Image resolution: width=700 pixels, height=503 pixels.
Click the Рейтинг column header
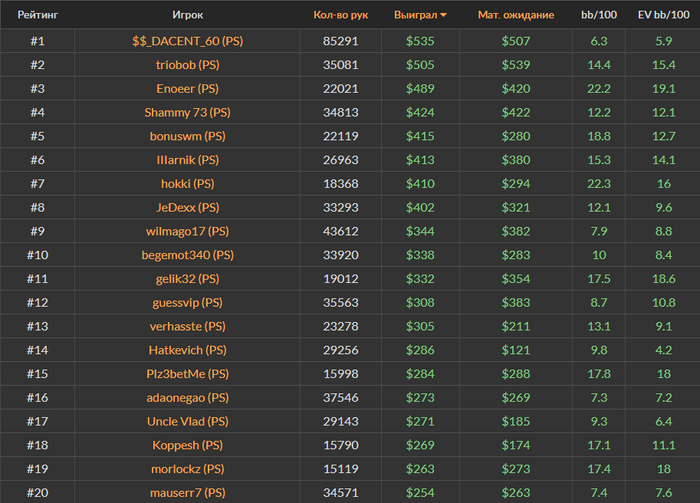[38, 16]
